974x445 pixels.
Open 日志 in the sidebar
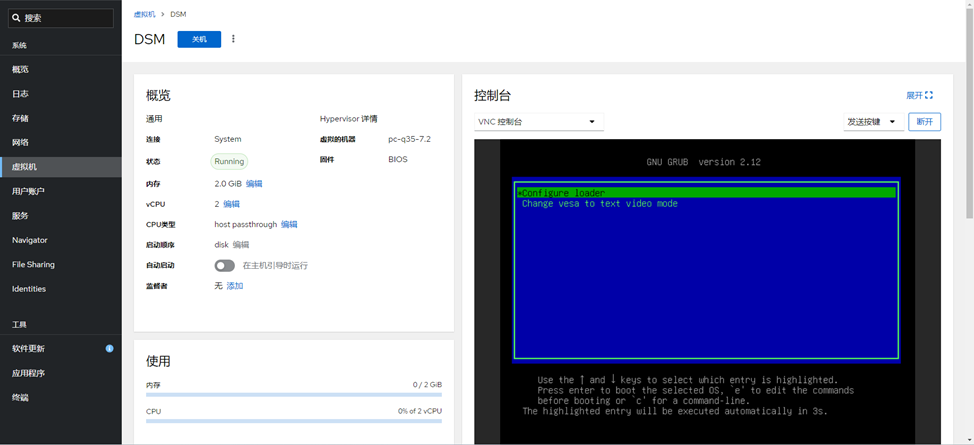(x=61, y=94)
